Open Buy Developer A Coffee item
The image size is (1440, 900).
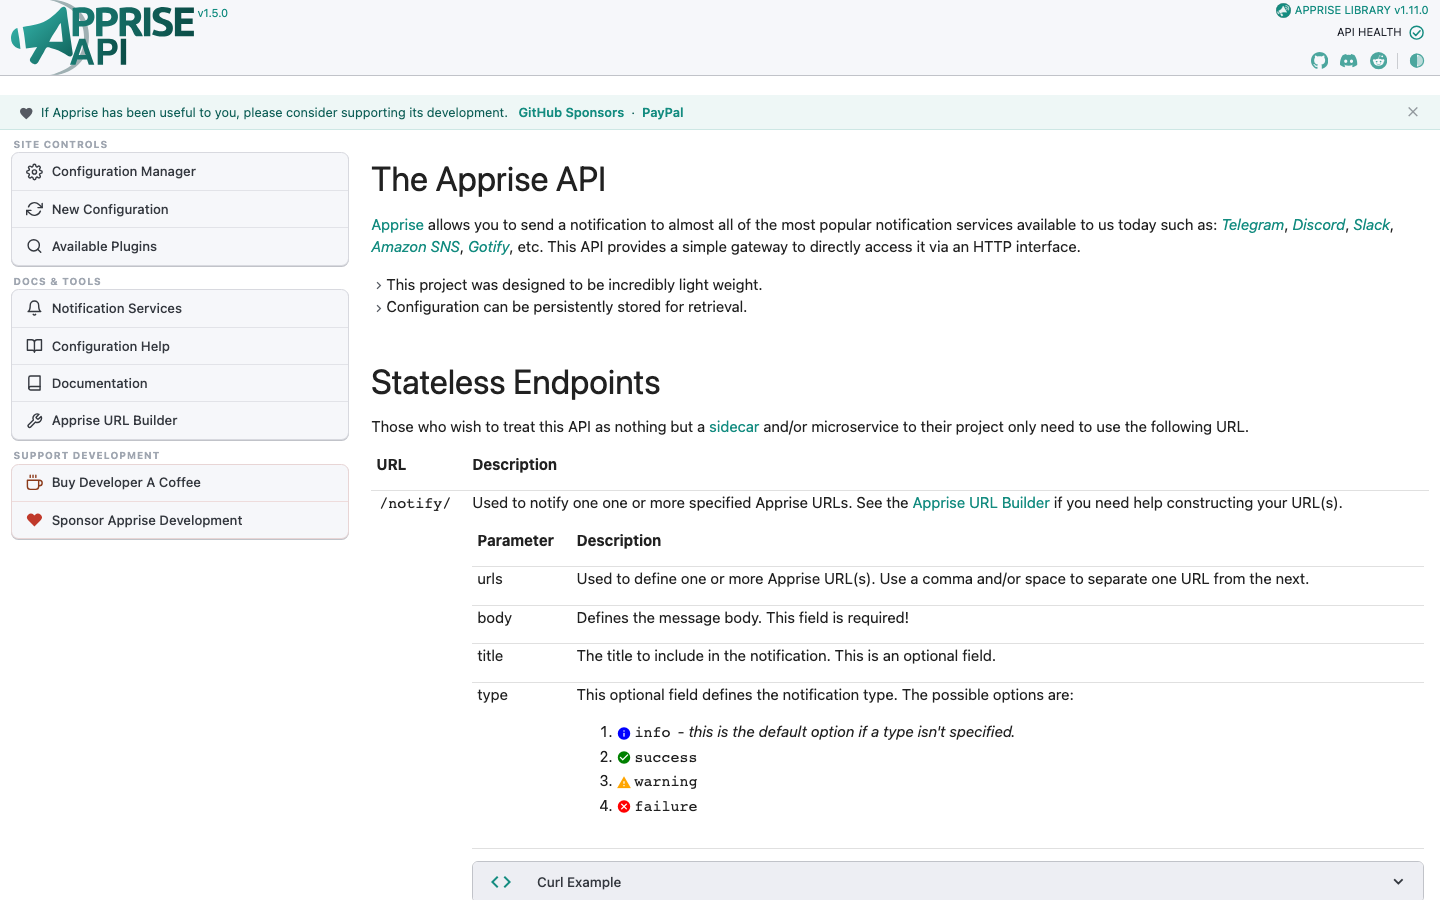180,483
